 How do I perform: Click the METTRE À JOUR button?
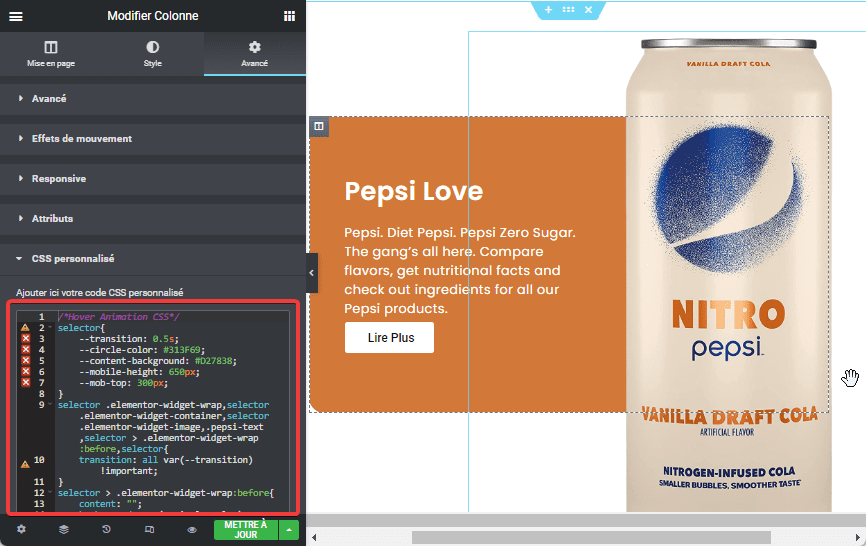[x=246, y=529]
